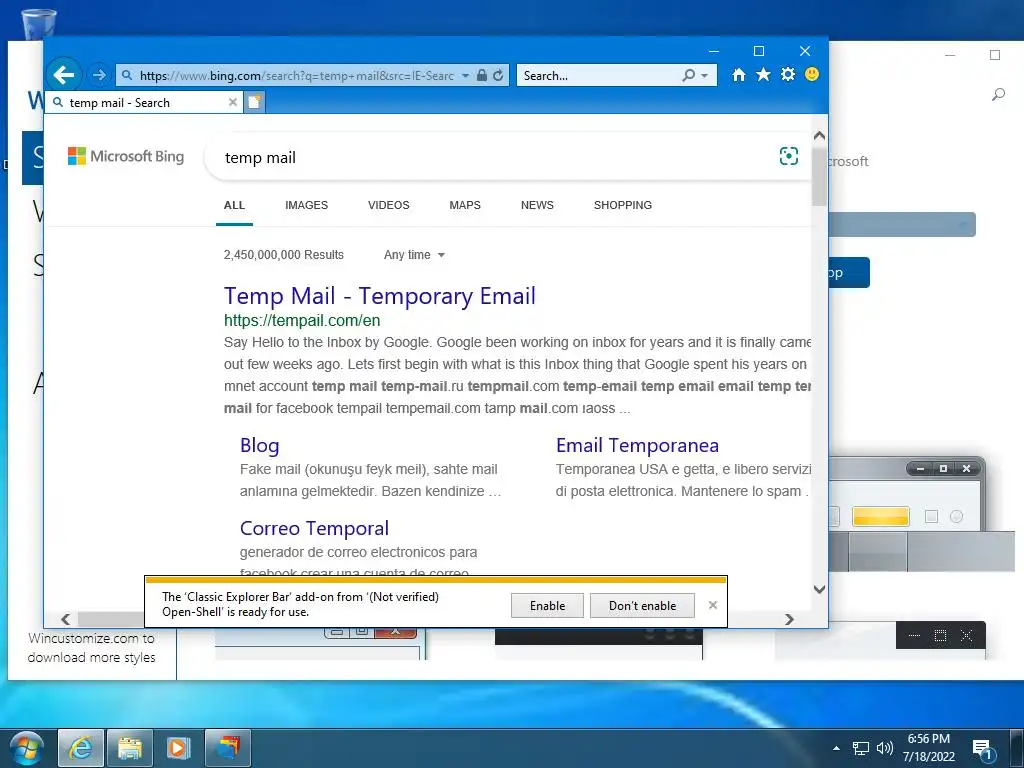Image resolution: width=1024 pixels, height=768 pixels.
Task: Expand search provider dropdown arrow
Action: point(705,76)
